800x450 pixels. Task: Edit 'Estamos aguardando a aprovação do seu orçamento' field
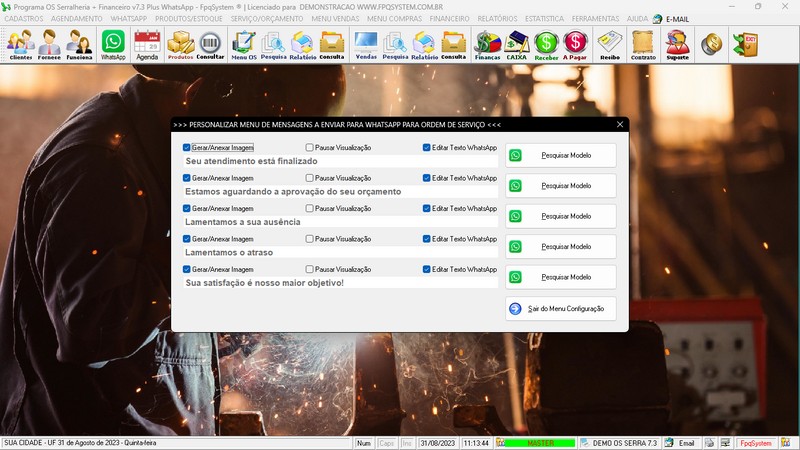tap(340, 192)
